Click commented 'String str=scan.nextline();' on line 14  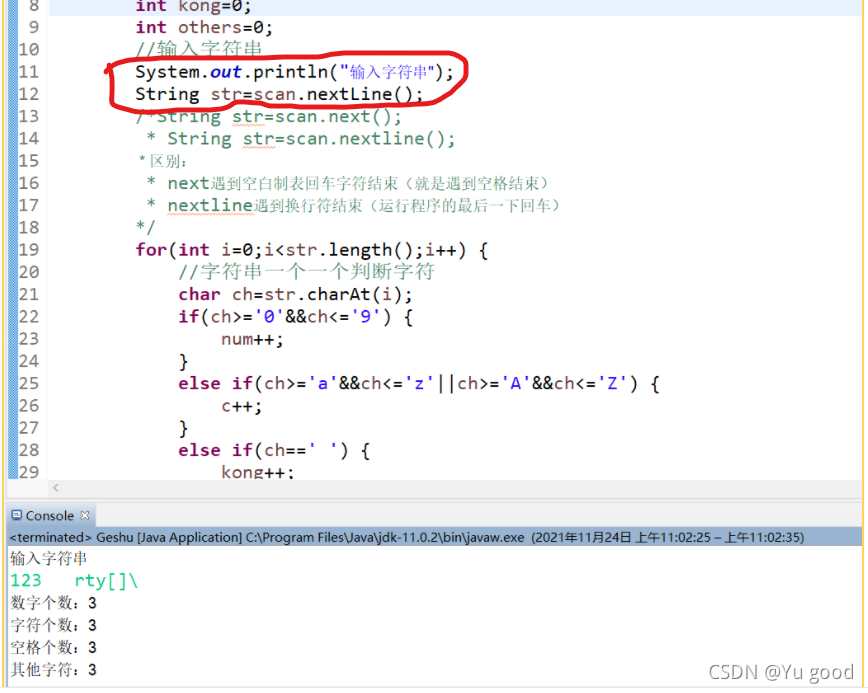coord(311,138)
